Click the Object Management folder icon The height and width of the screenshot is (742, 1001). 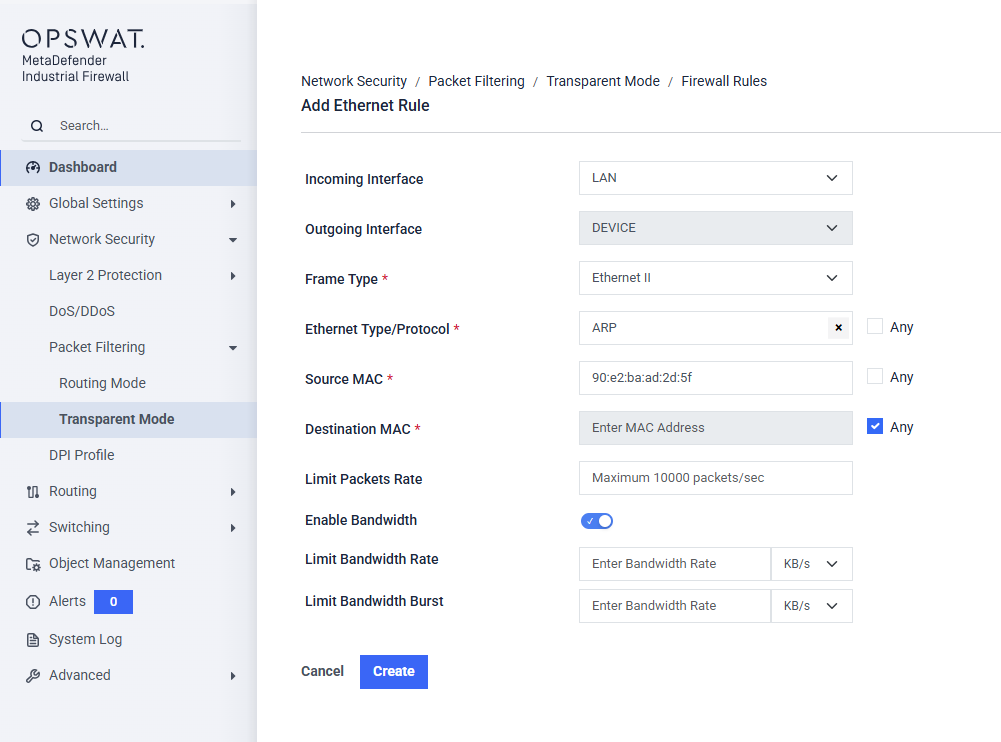click(x=33, y=564)
